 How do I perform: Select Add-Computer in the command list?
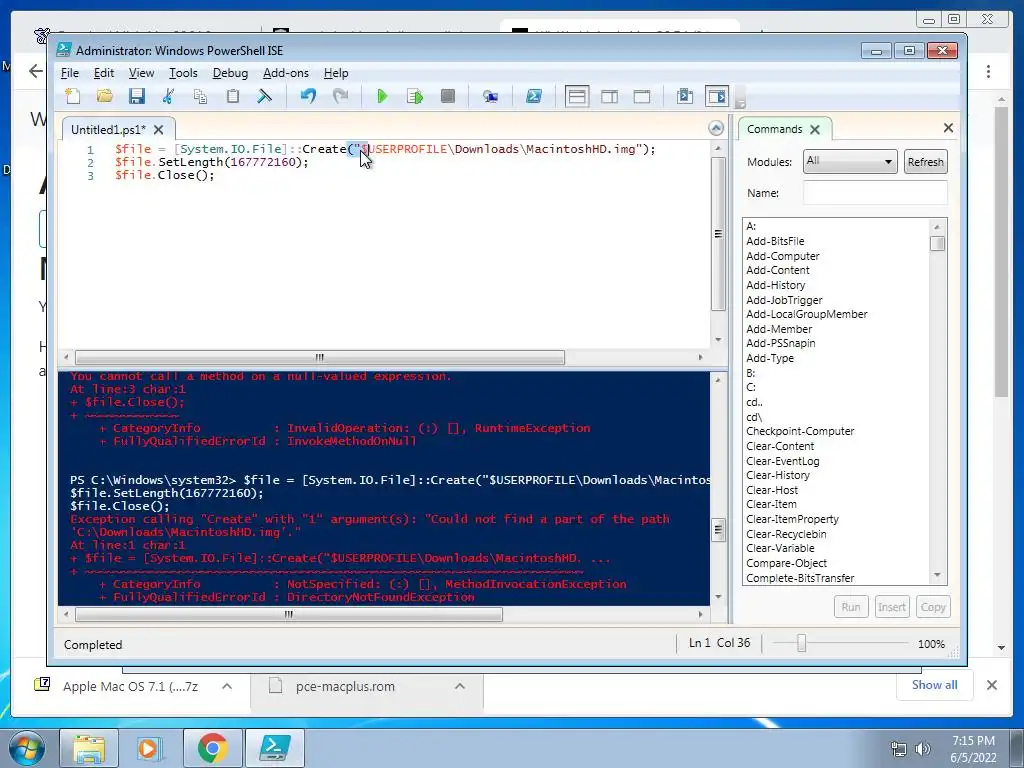pos(782,256)
